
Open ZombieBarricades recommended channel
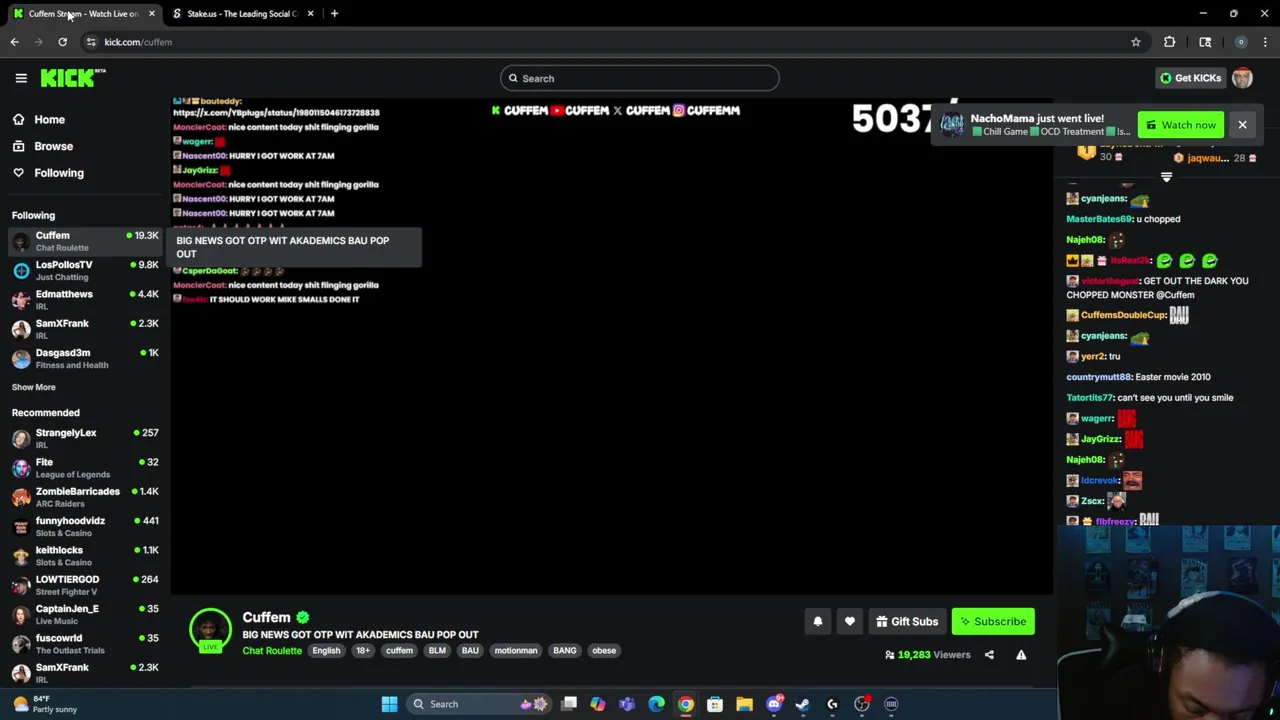point(85,497)
